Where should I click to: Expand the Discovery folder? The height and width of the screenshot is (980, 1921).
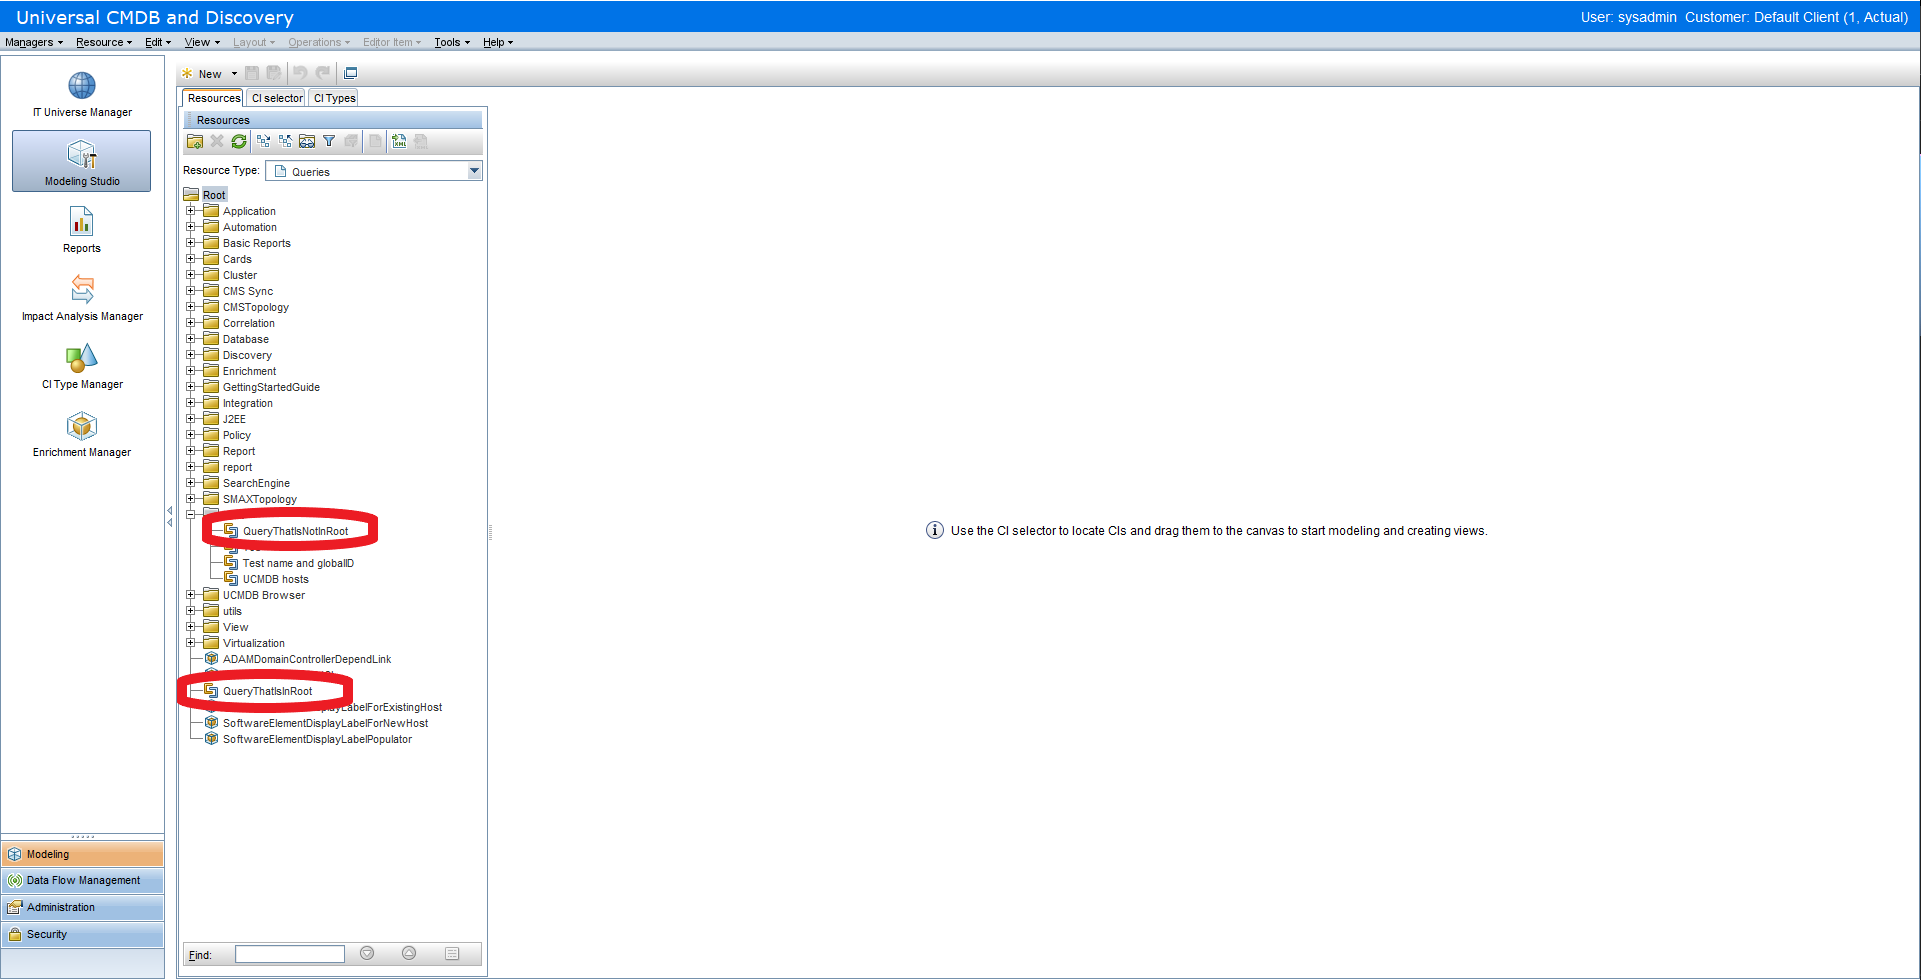coord(192,354)
